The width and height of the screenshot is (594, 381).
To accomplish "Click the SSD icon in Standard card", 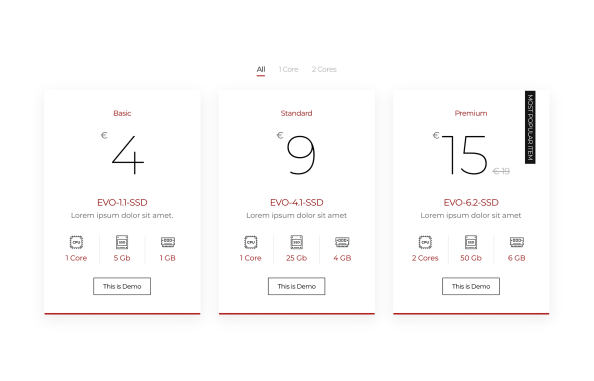I will 297,242.
